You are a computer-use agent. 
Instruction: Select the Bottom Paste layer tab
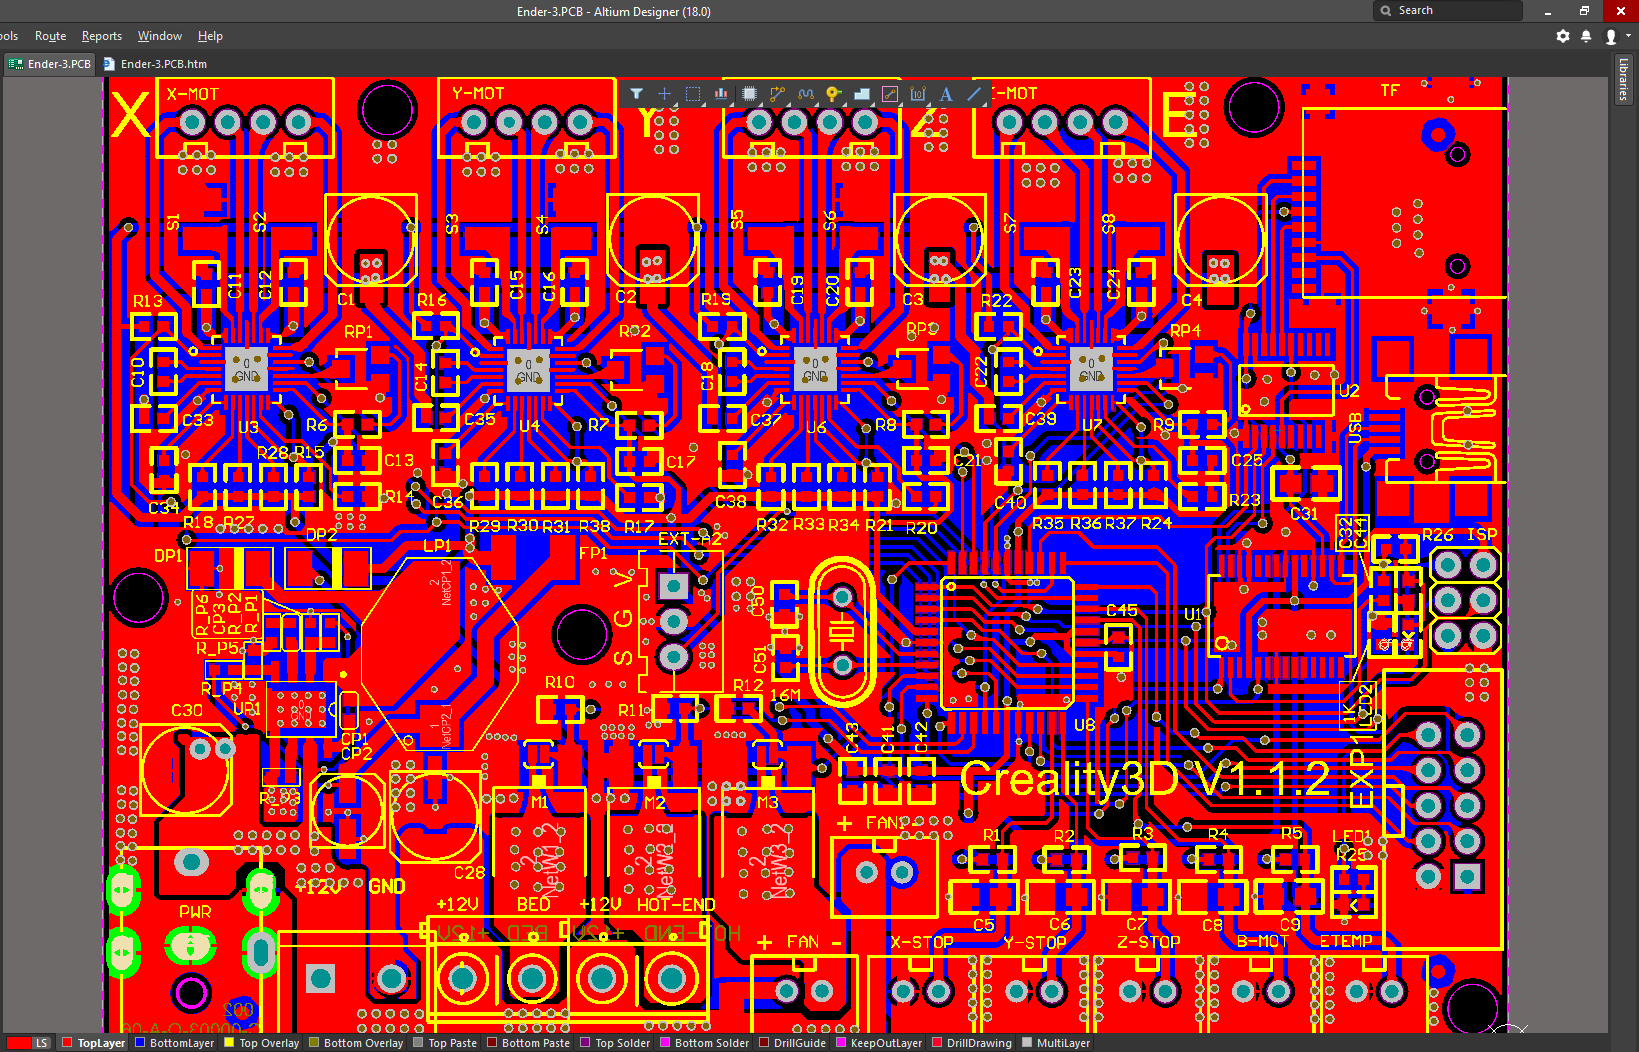click(x=528, y=1043)
